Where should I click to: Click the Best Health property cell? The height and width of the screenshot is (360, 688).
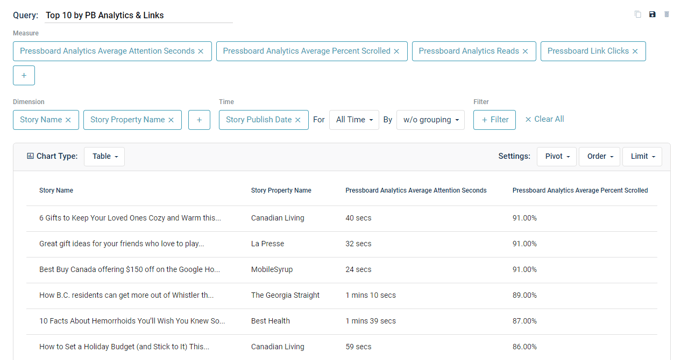point(270,321)
